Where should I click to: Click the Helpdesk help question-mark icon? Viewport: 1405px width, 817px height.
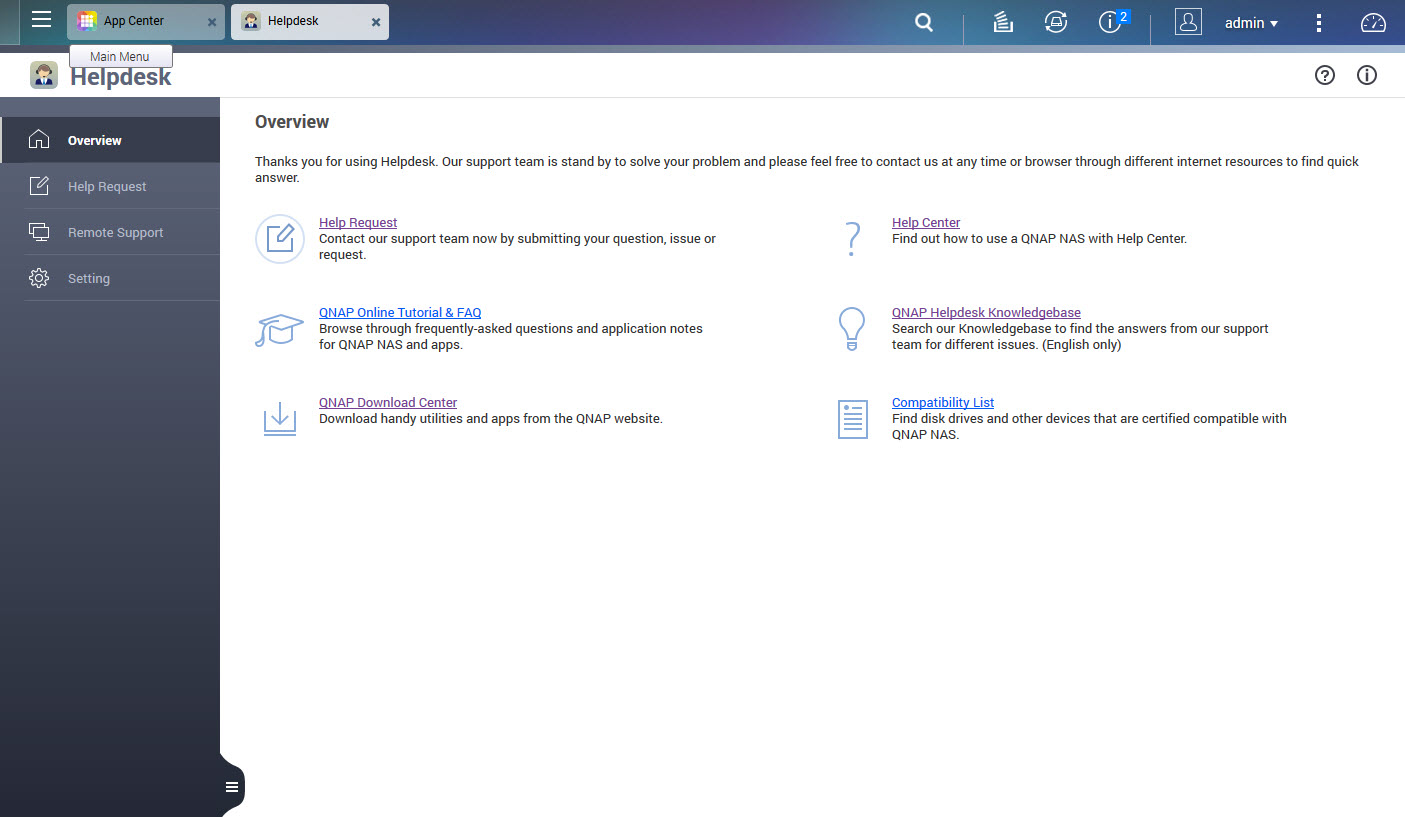click(1325, 75)
